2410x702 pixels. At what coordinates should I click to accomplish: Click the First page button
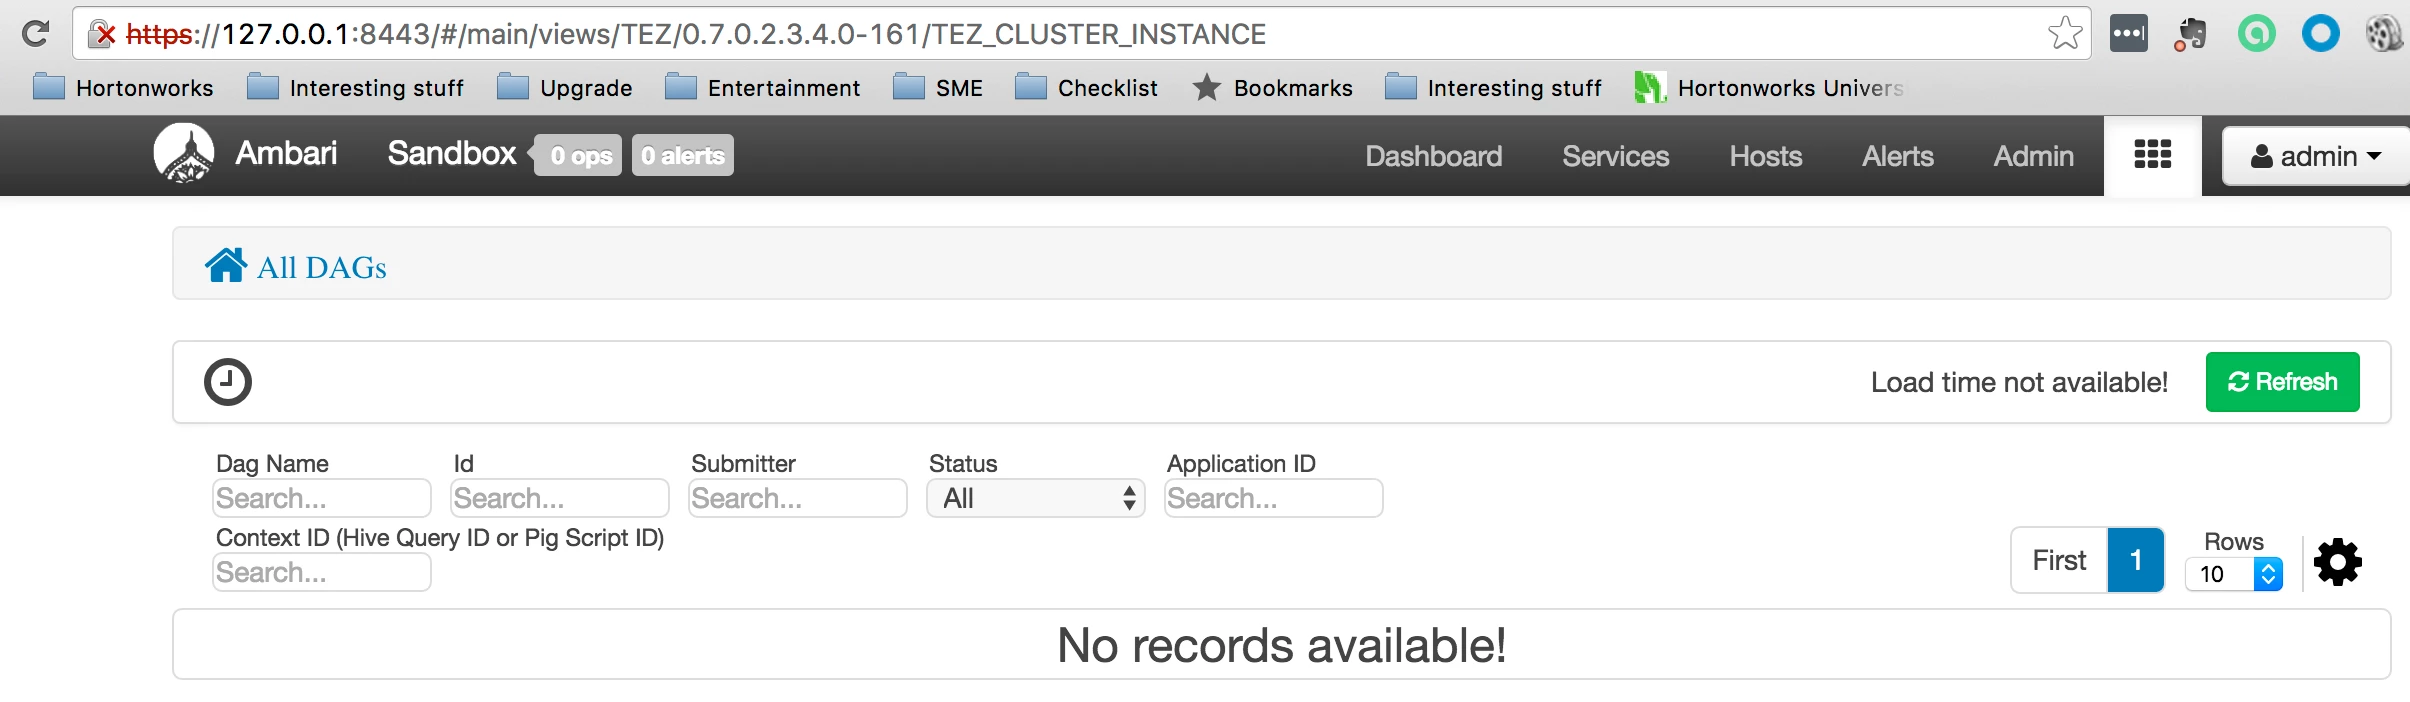tap(2060, 560)
